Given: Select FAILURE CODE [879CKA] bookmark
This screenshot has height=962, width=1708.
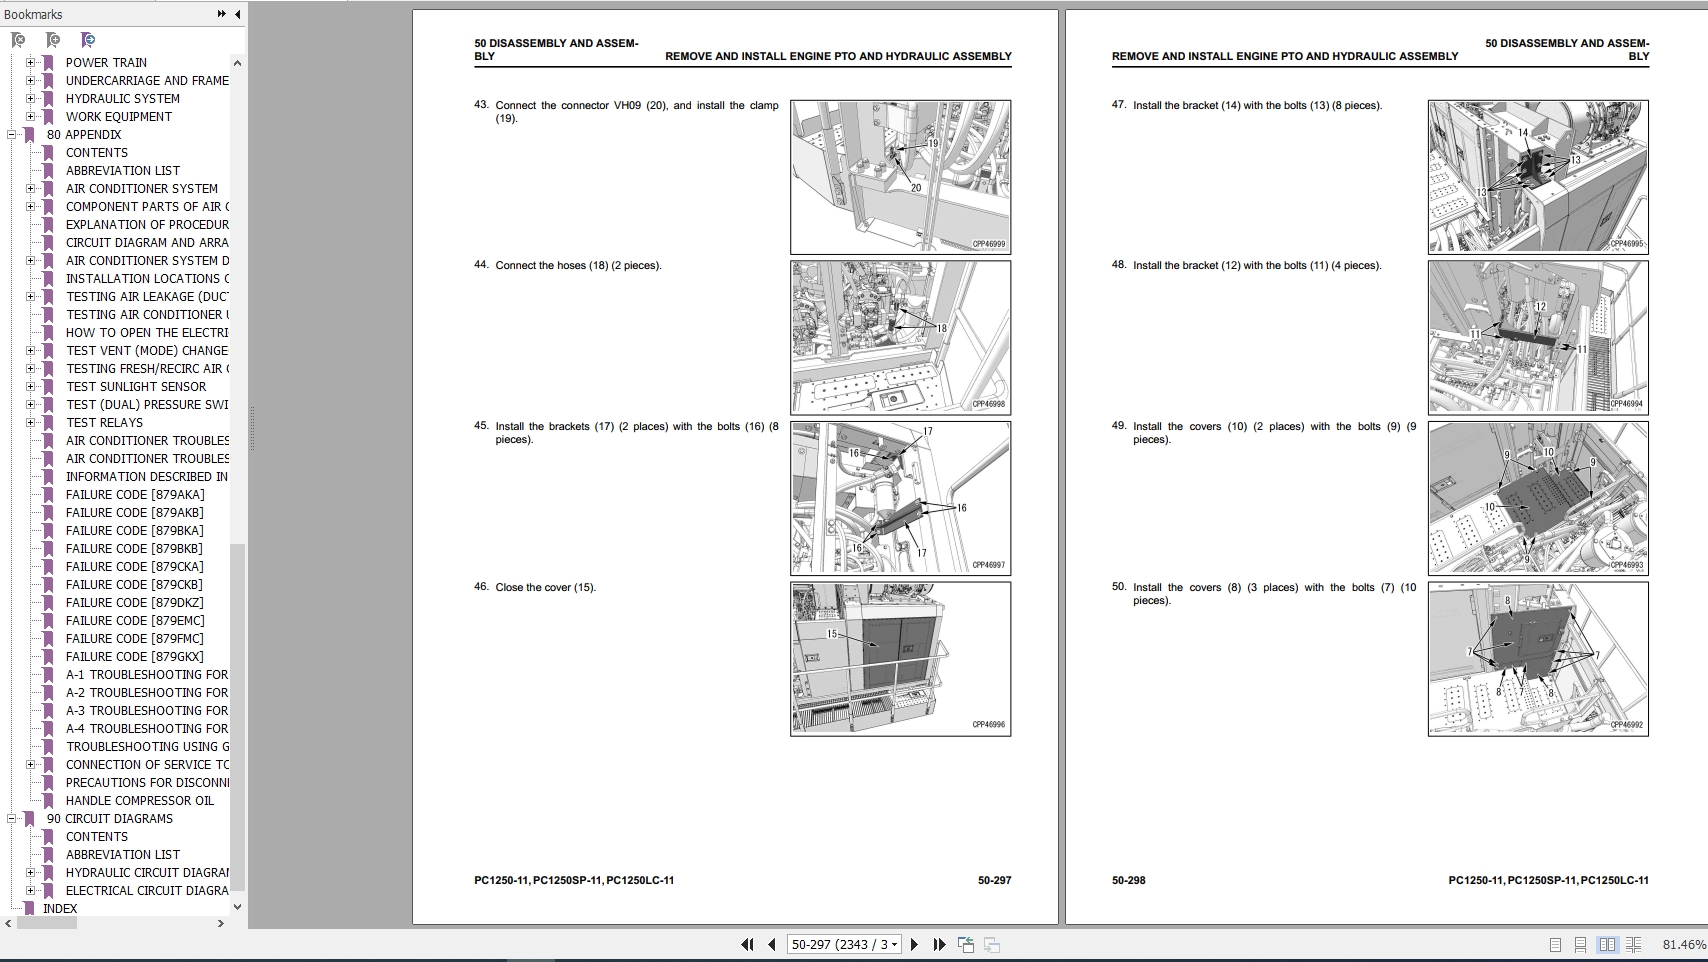Looking at the screenshot, I should [135, 566].
